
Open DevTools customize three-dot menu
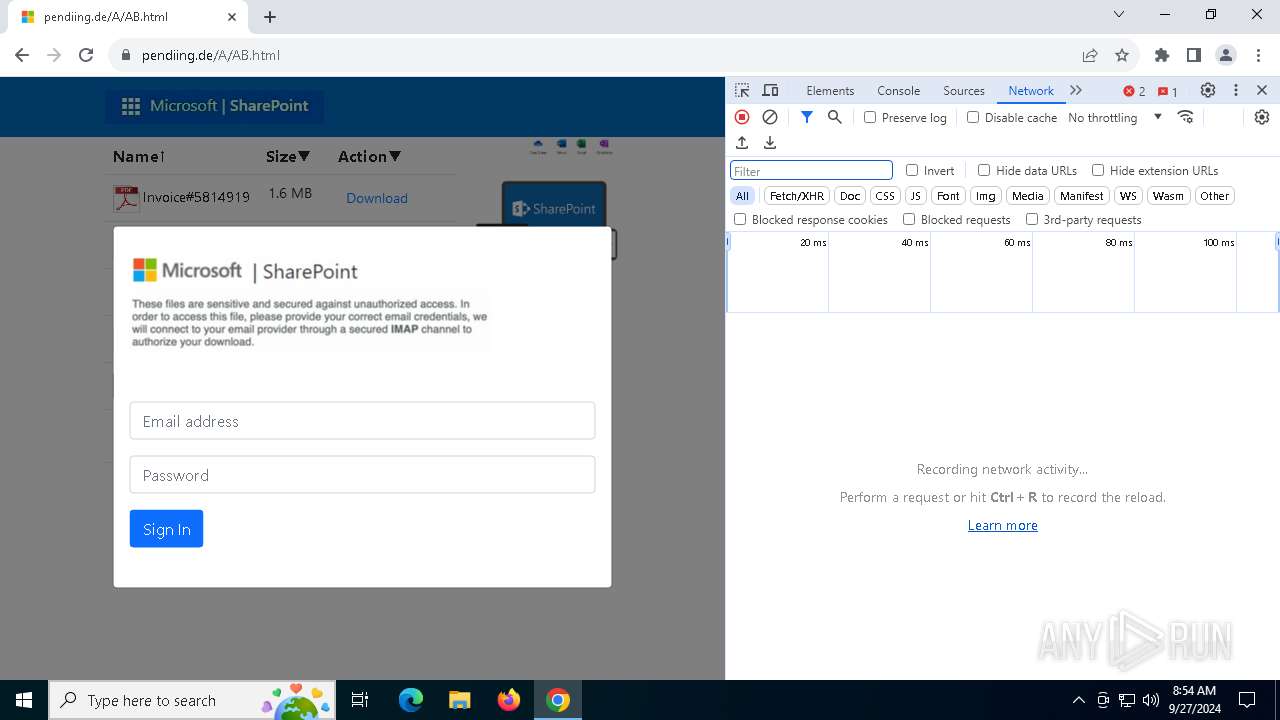[x=1236, y=90]
